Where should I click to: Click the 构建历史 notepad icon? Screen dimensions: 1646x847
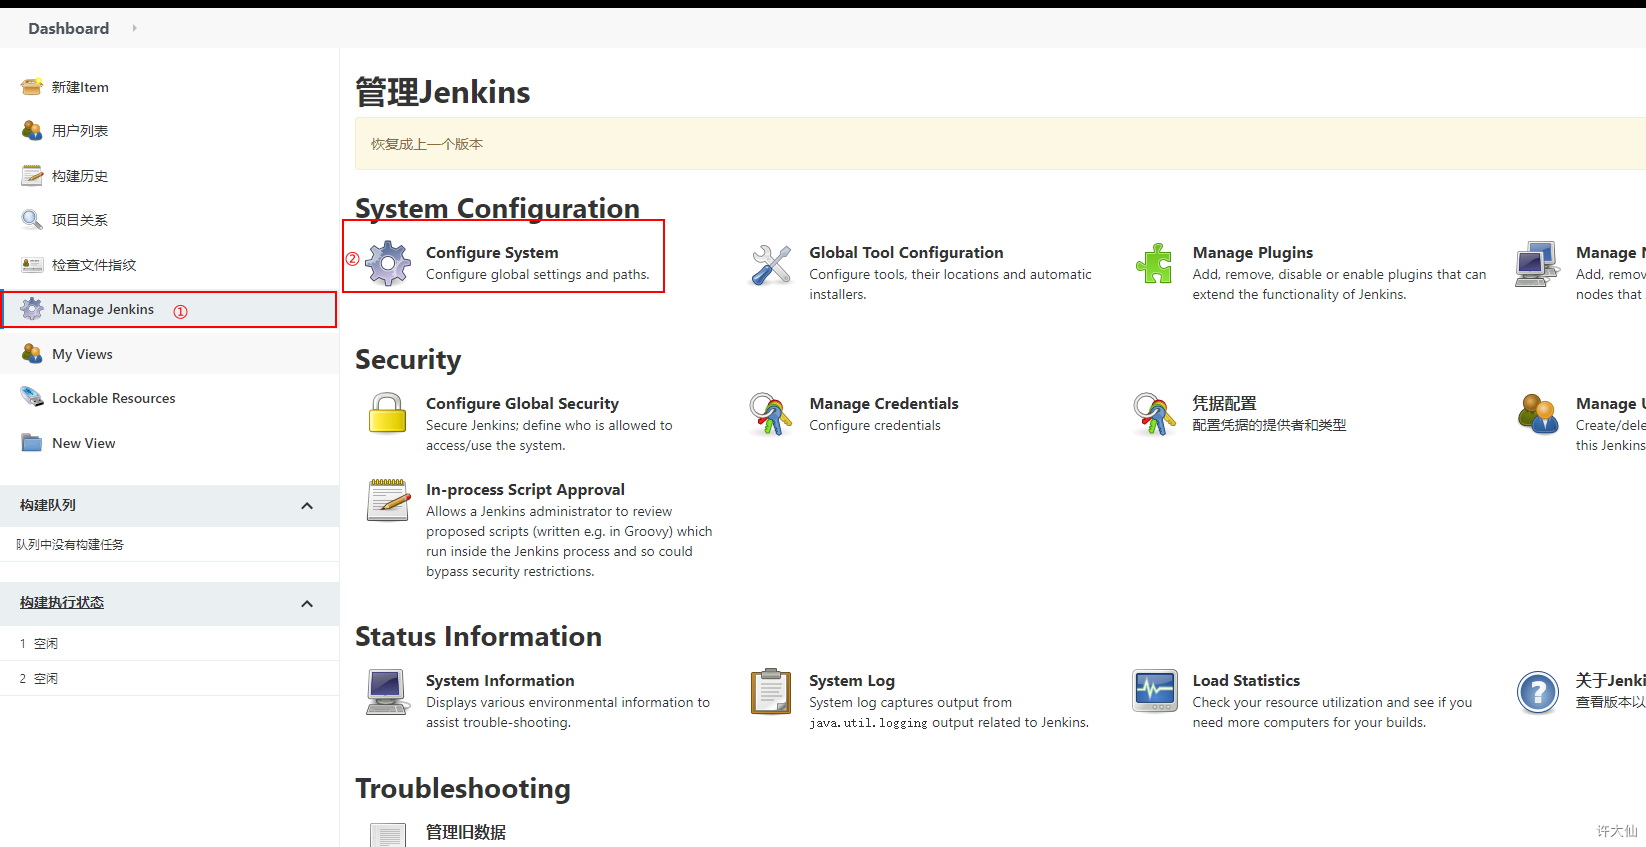[x=32, y=176]
